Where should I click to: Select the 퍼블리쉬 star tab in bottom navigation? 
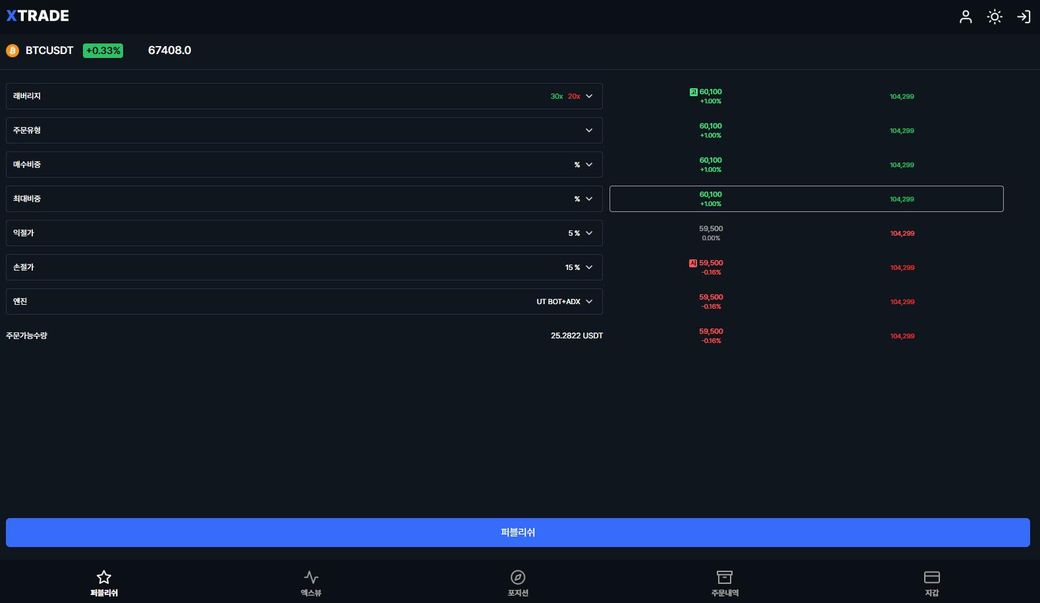tap(104, 582)
